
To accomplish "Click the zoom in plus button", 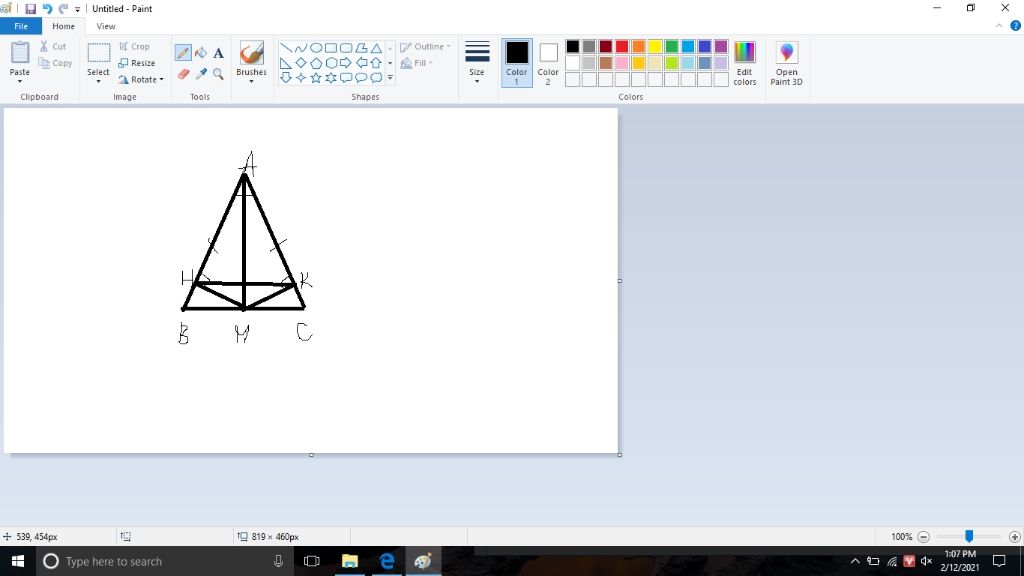I will (x=1014, y=537).
